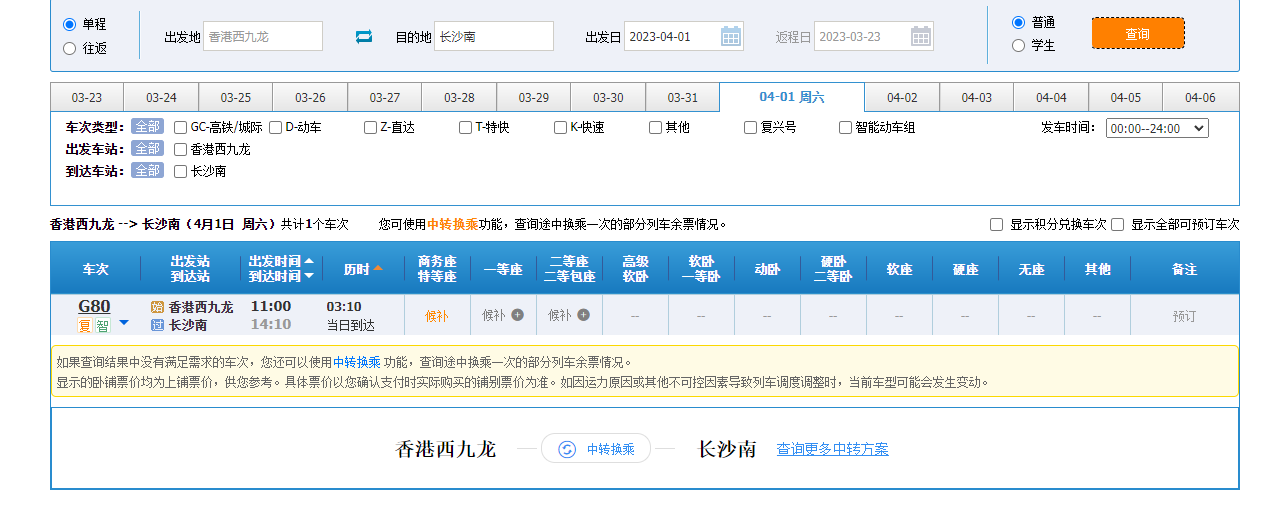The width and height of the screenshot is (1283, 513).
Task: Check 显示全部可预订车次 option
Action: [1117, 225]
